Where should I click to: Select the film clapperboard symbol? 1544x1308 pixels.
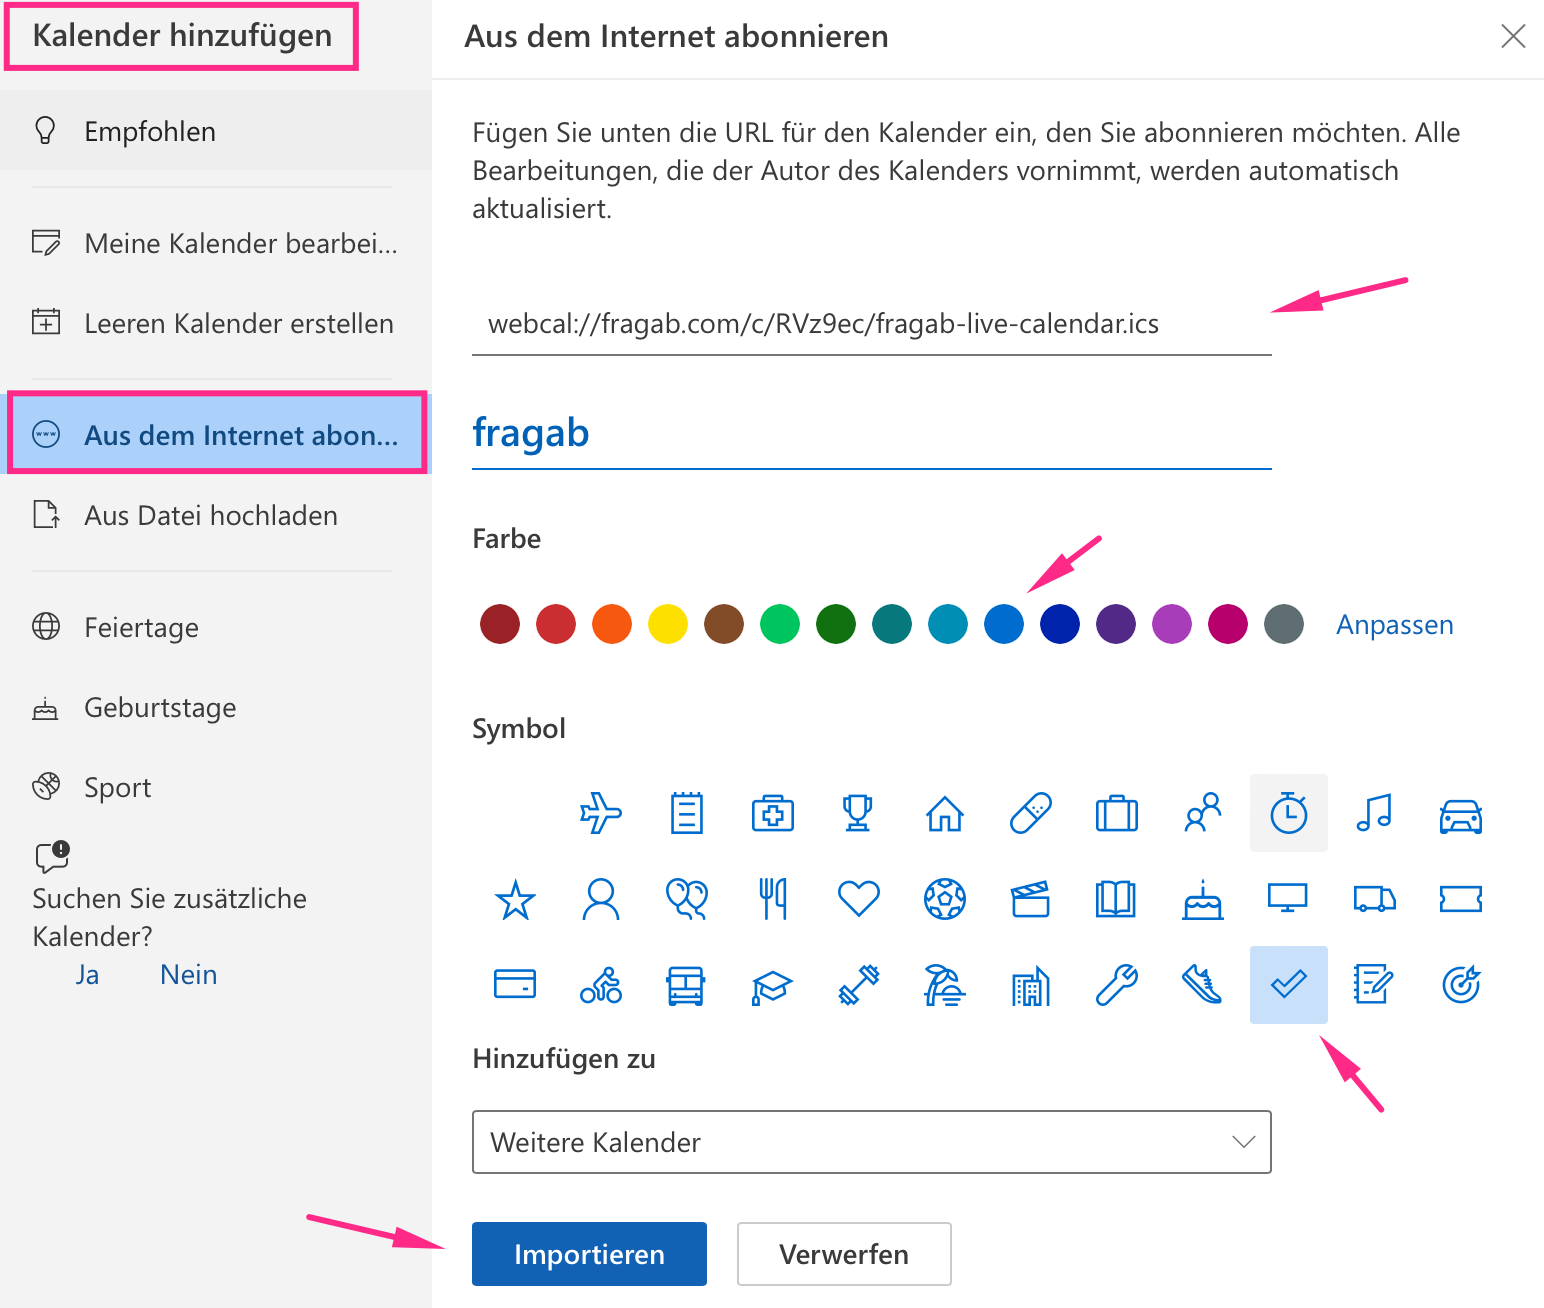click(x=1031, y=899)
